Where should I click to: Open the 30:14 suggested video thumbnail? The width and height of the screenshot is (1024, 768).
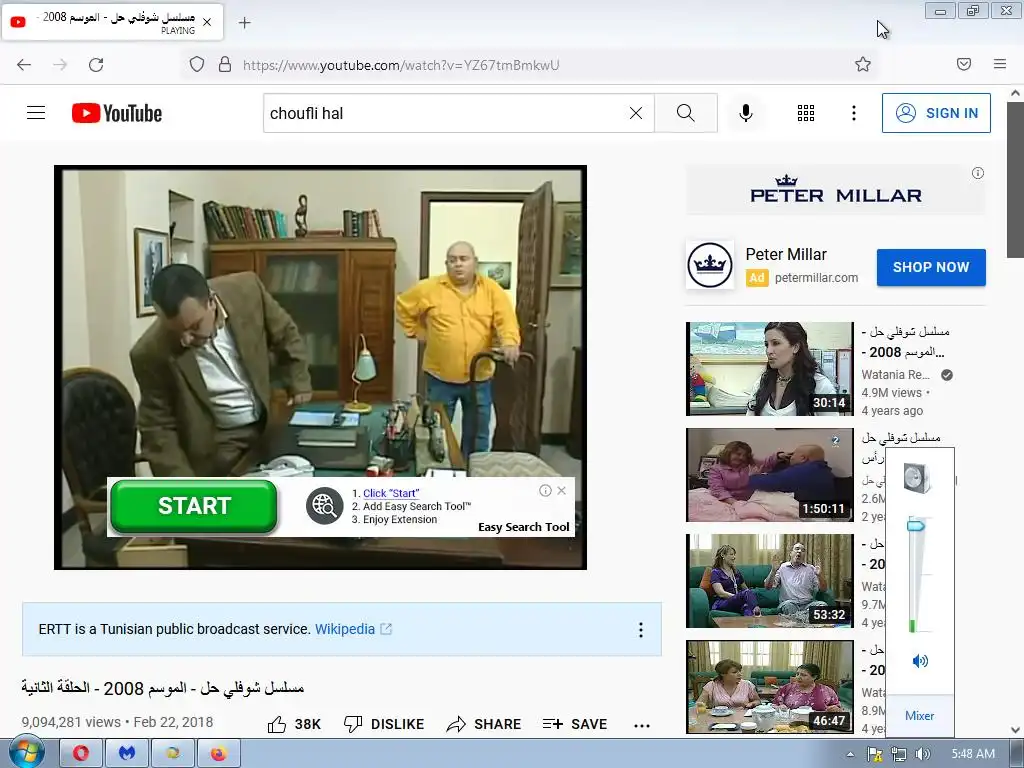(769, 368)
